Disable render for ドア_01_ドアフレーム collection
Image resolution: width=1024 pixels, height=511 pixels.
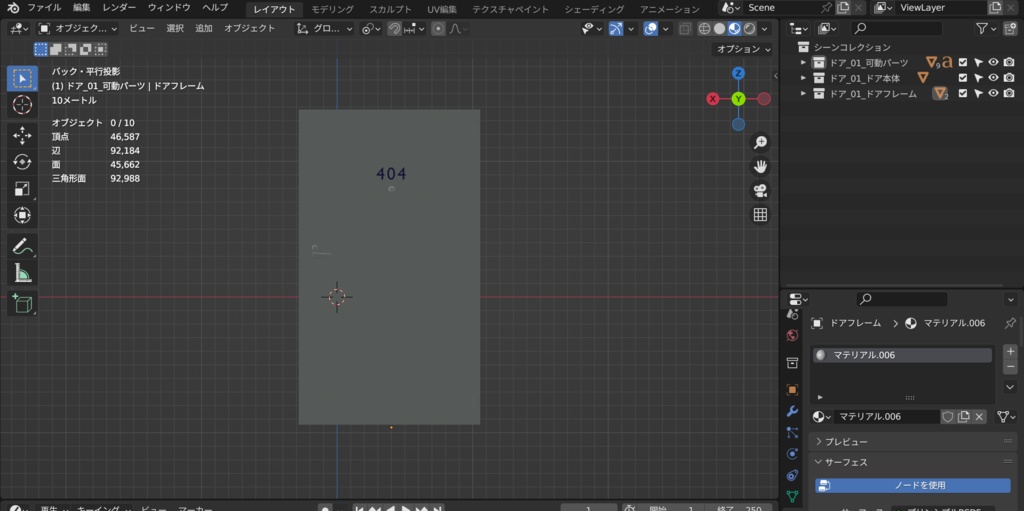[x=1009, y=93]
